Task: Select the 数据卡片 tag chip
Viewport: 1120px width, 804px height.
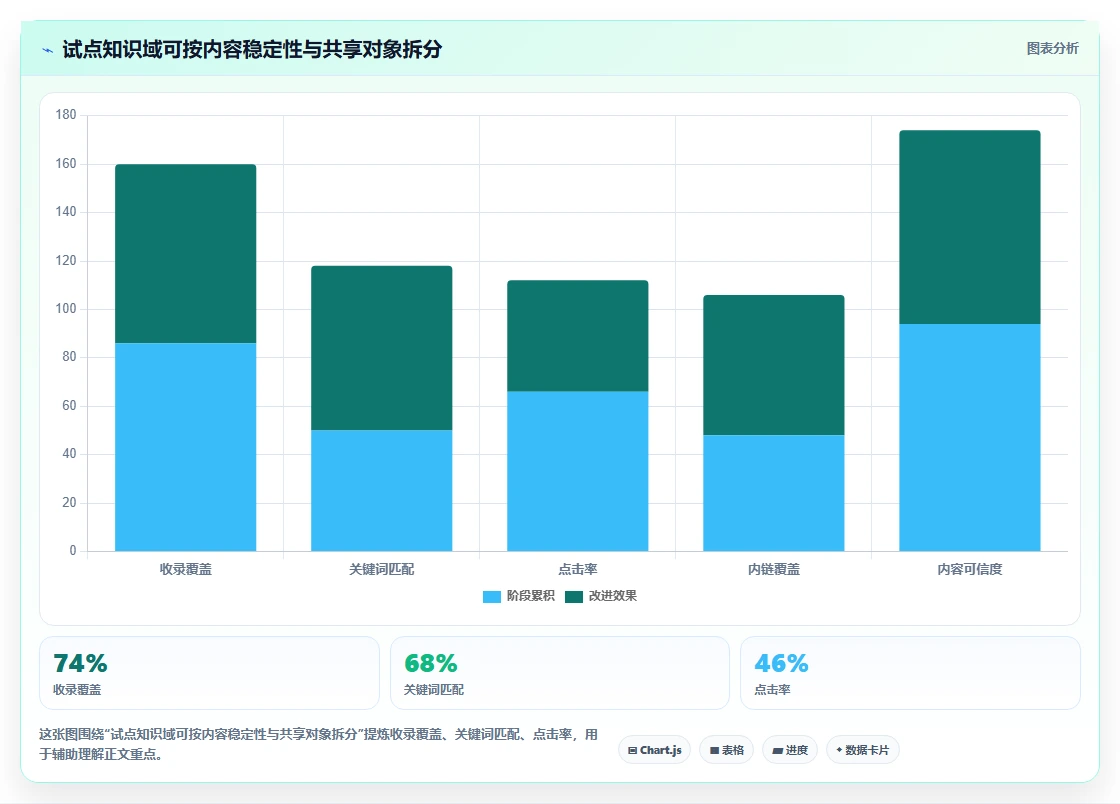Action: tap(863, 750)
